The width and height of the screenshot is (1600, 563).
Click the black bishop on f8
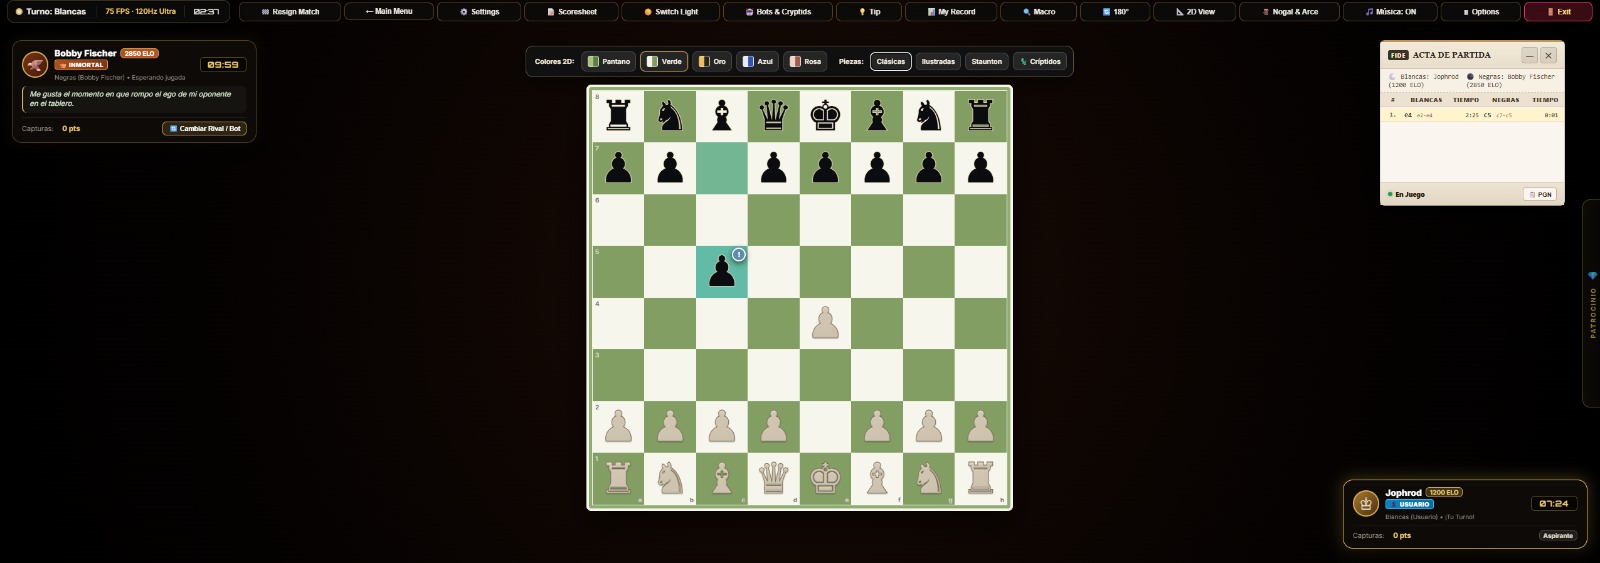877,116
